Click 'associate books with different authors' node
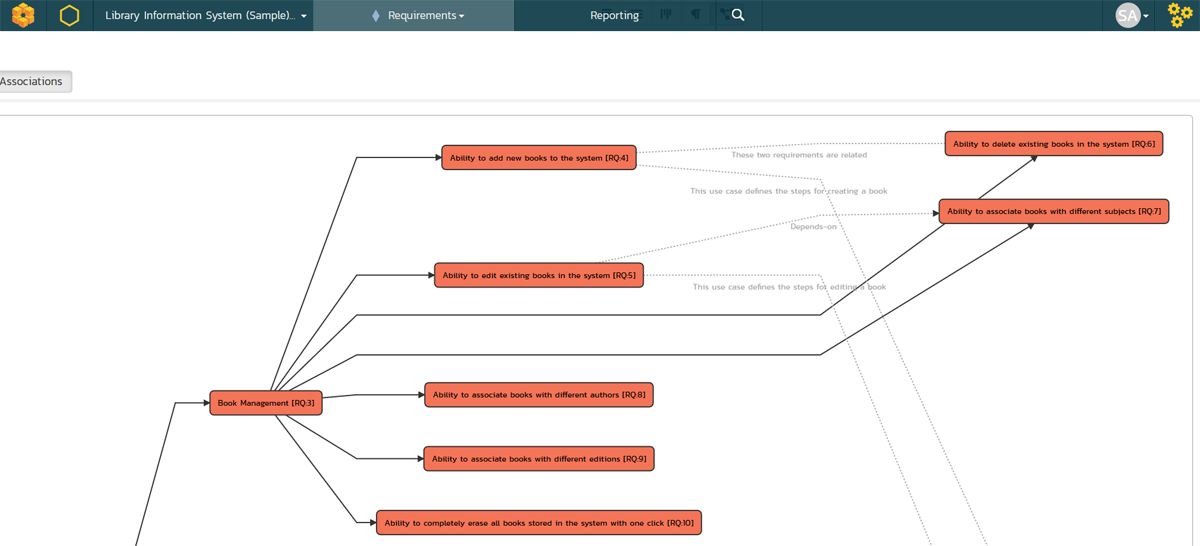This screenshot has width=1200, height=546. [539, 395]
